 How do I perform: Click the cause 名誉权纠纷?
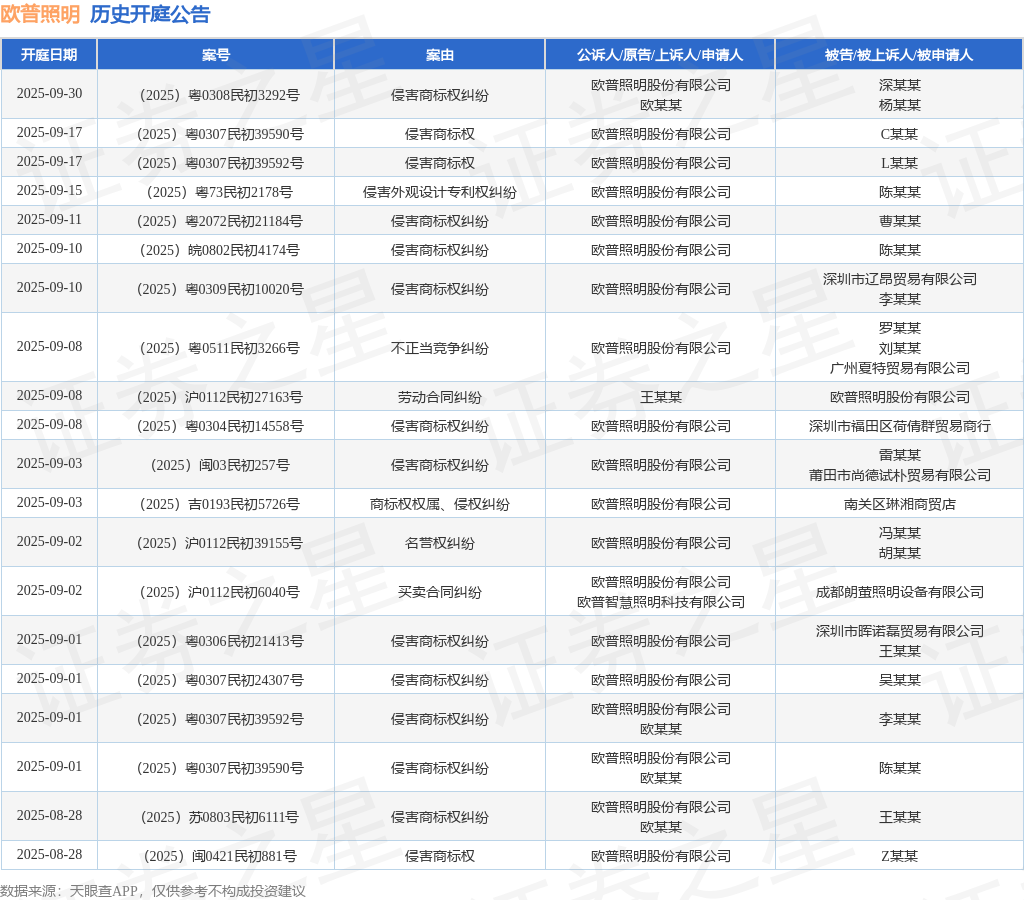click(440, 543)
